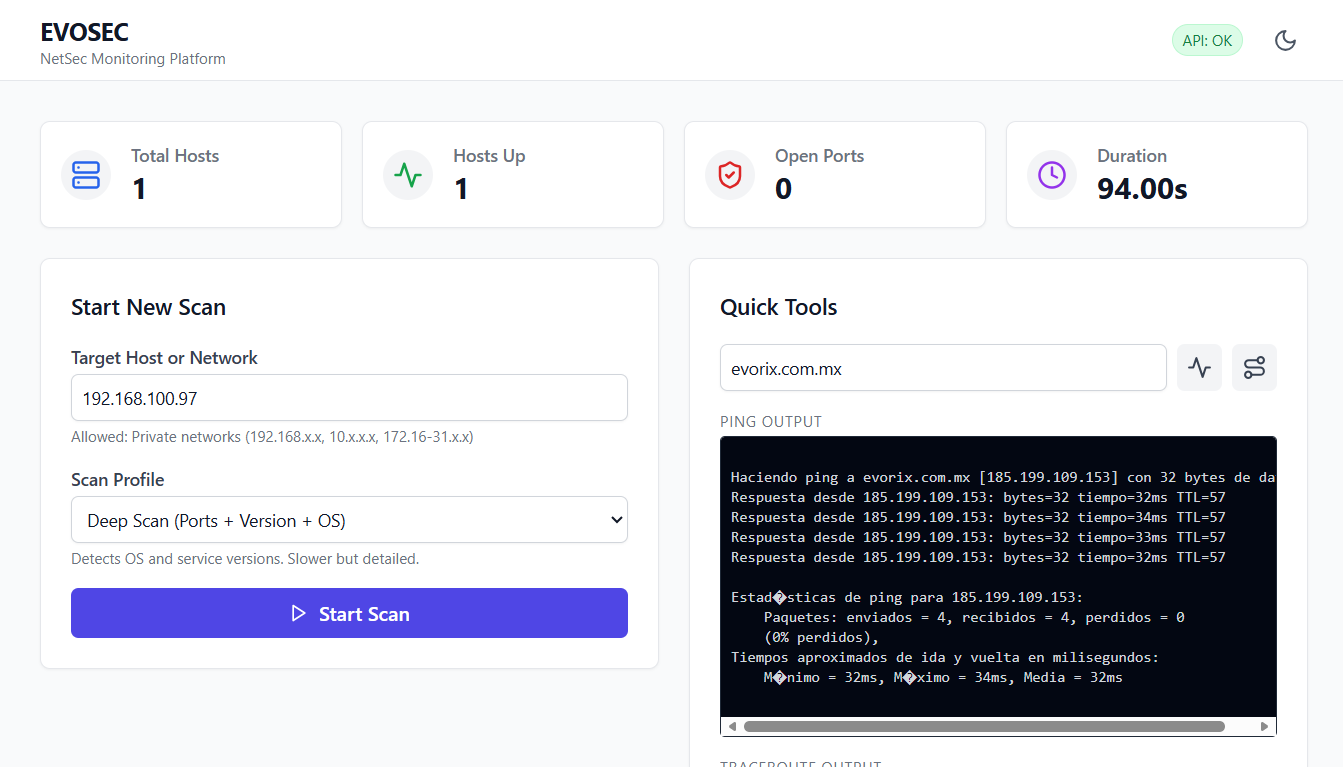Click the Target Host or Network input field
This screenshot has height=767, width=1343.
(x=349, y=397)
